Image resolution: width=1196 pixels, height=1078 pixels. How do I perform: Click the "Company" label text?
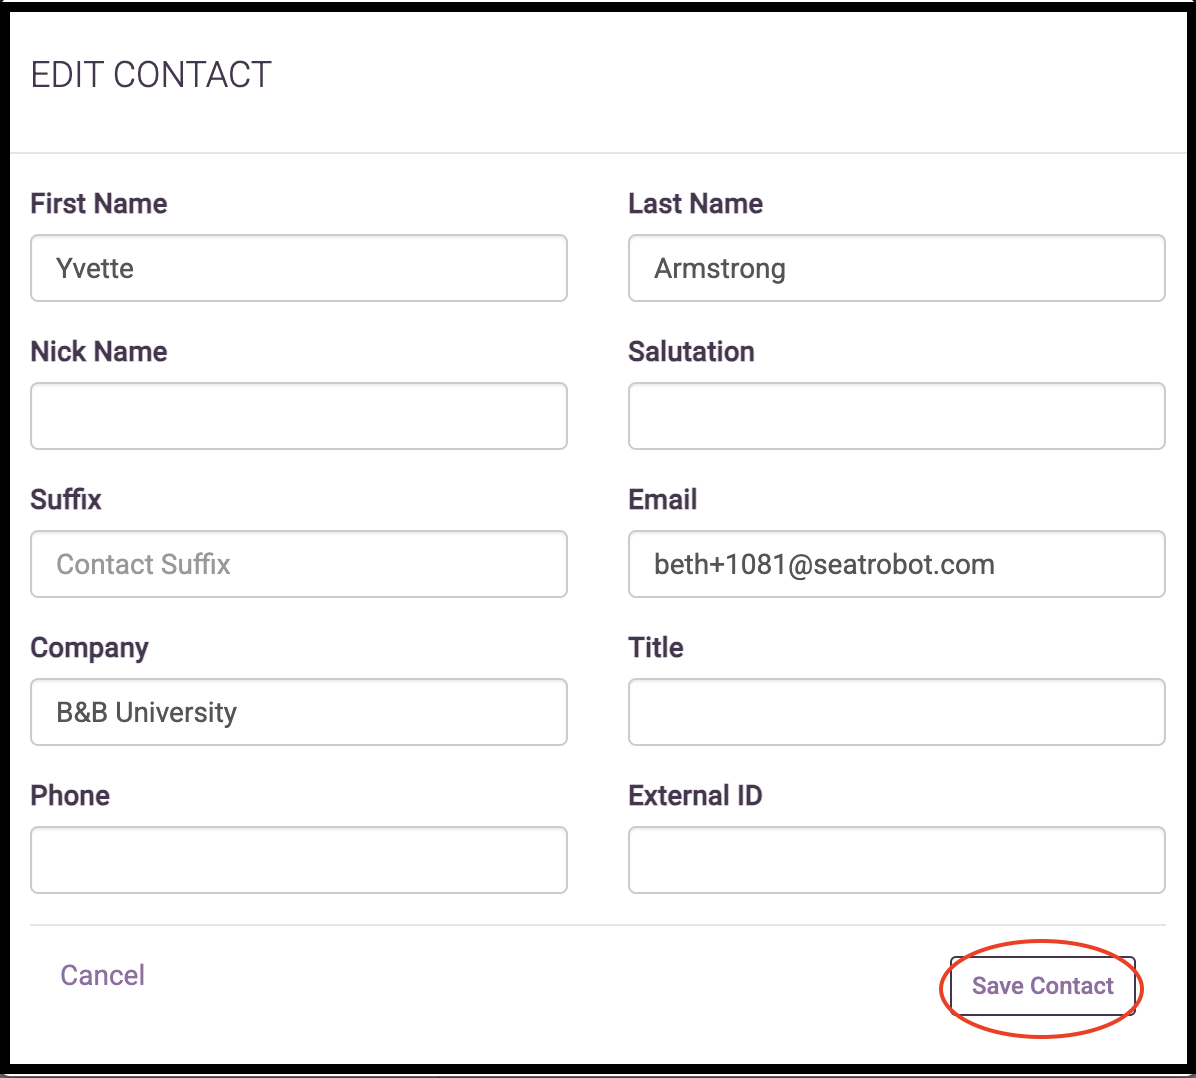[89, 648]
